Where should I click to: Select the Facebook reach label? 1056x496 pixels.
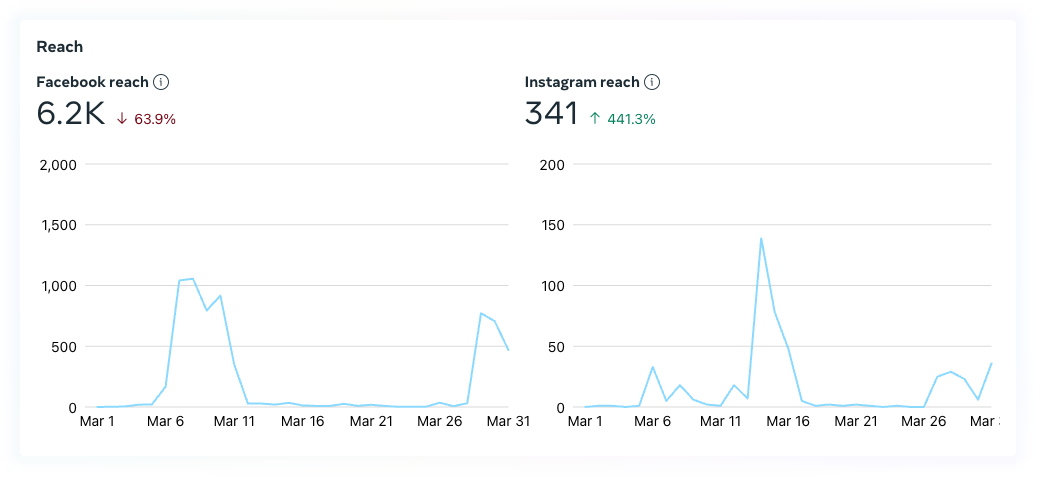[x=92, y=82]
